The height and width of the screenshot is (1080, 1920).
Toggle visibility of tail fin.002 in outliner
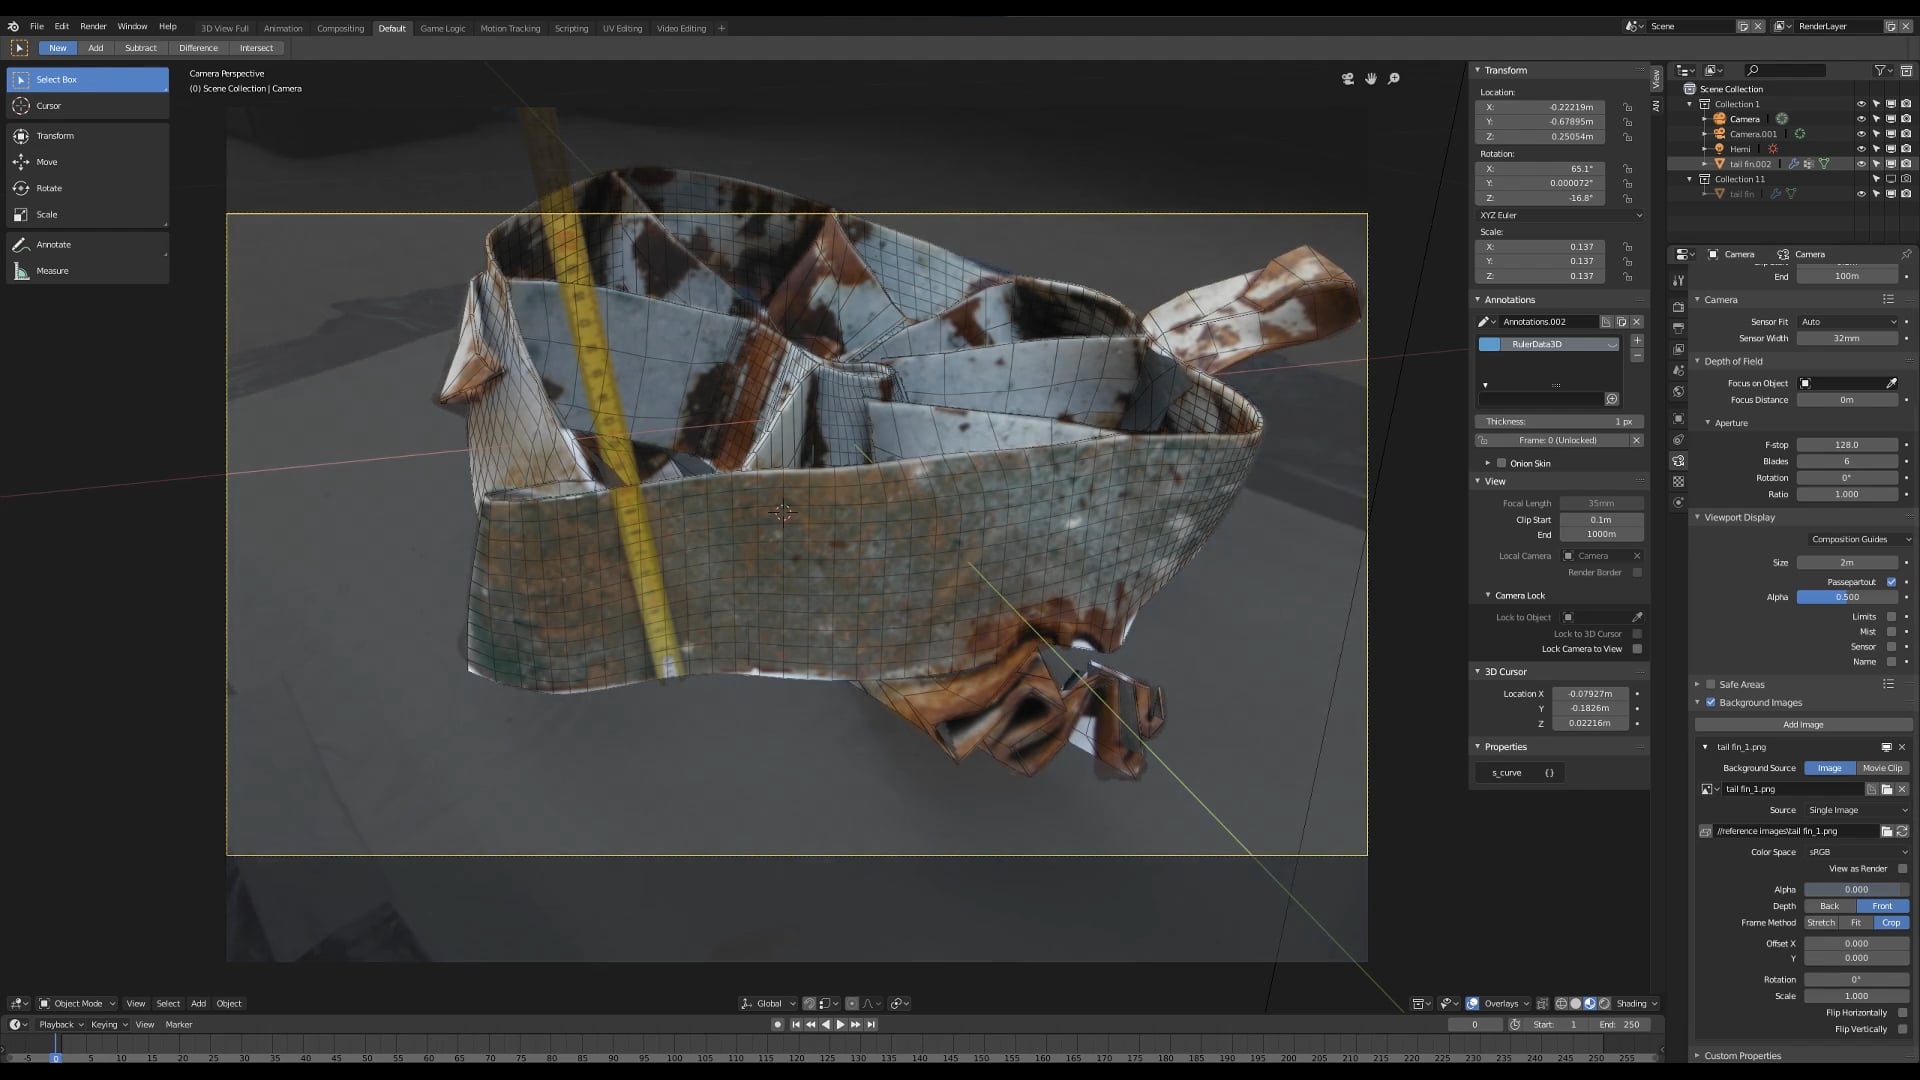tap(1861, 164)
